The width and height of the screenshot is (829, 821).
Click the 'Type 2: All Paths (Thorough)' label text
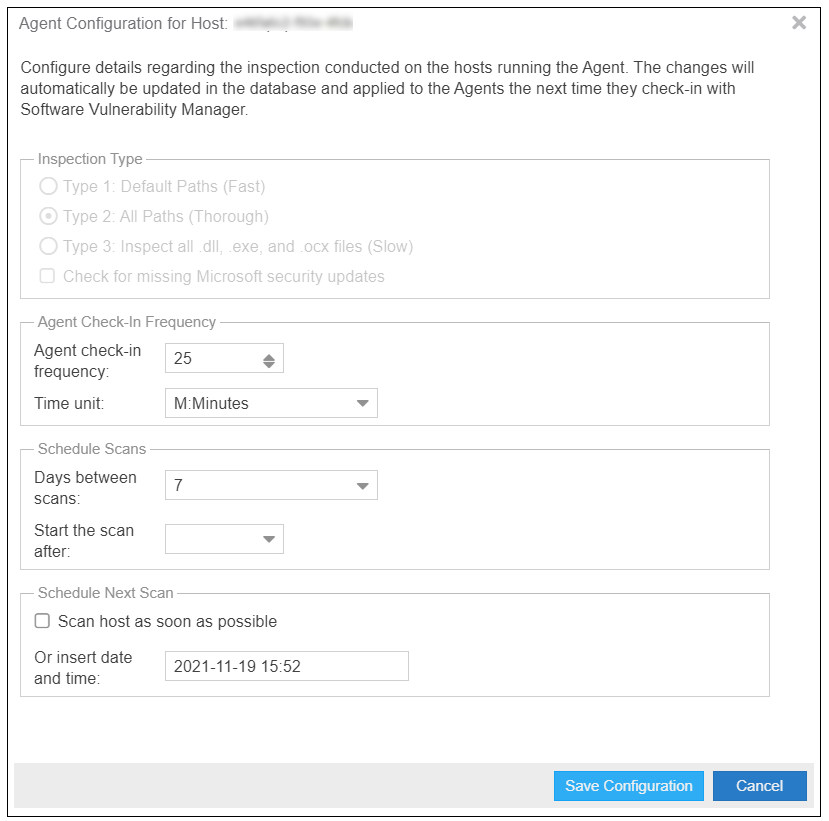click(x=165, y=216)
